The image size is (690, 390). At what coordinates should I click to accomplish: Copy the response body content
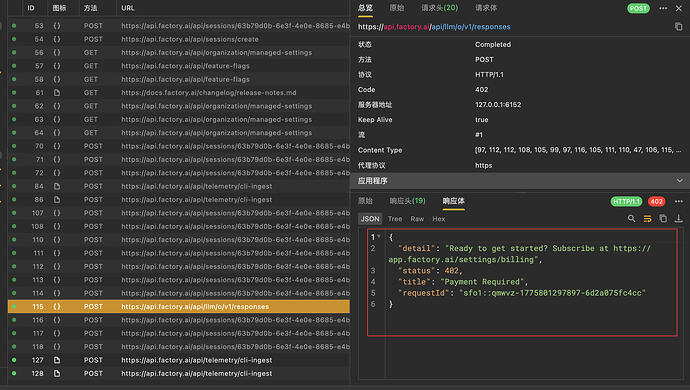pos(663,218)
